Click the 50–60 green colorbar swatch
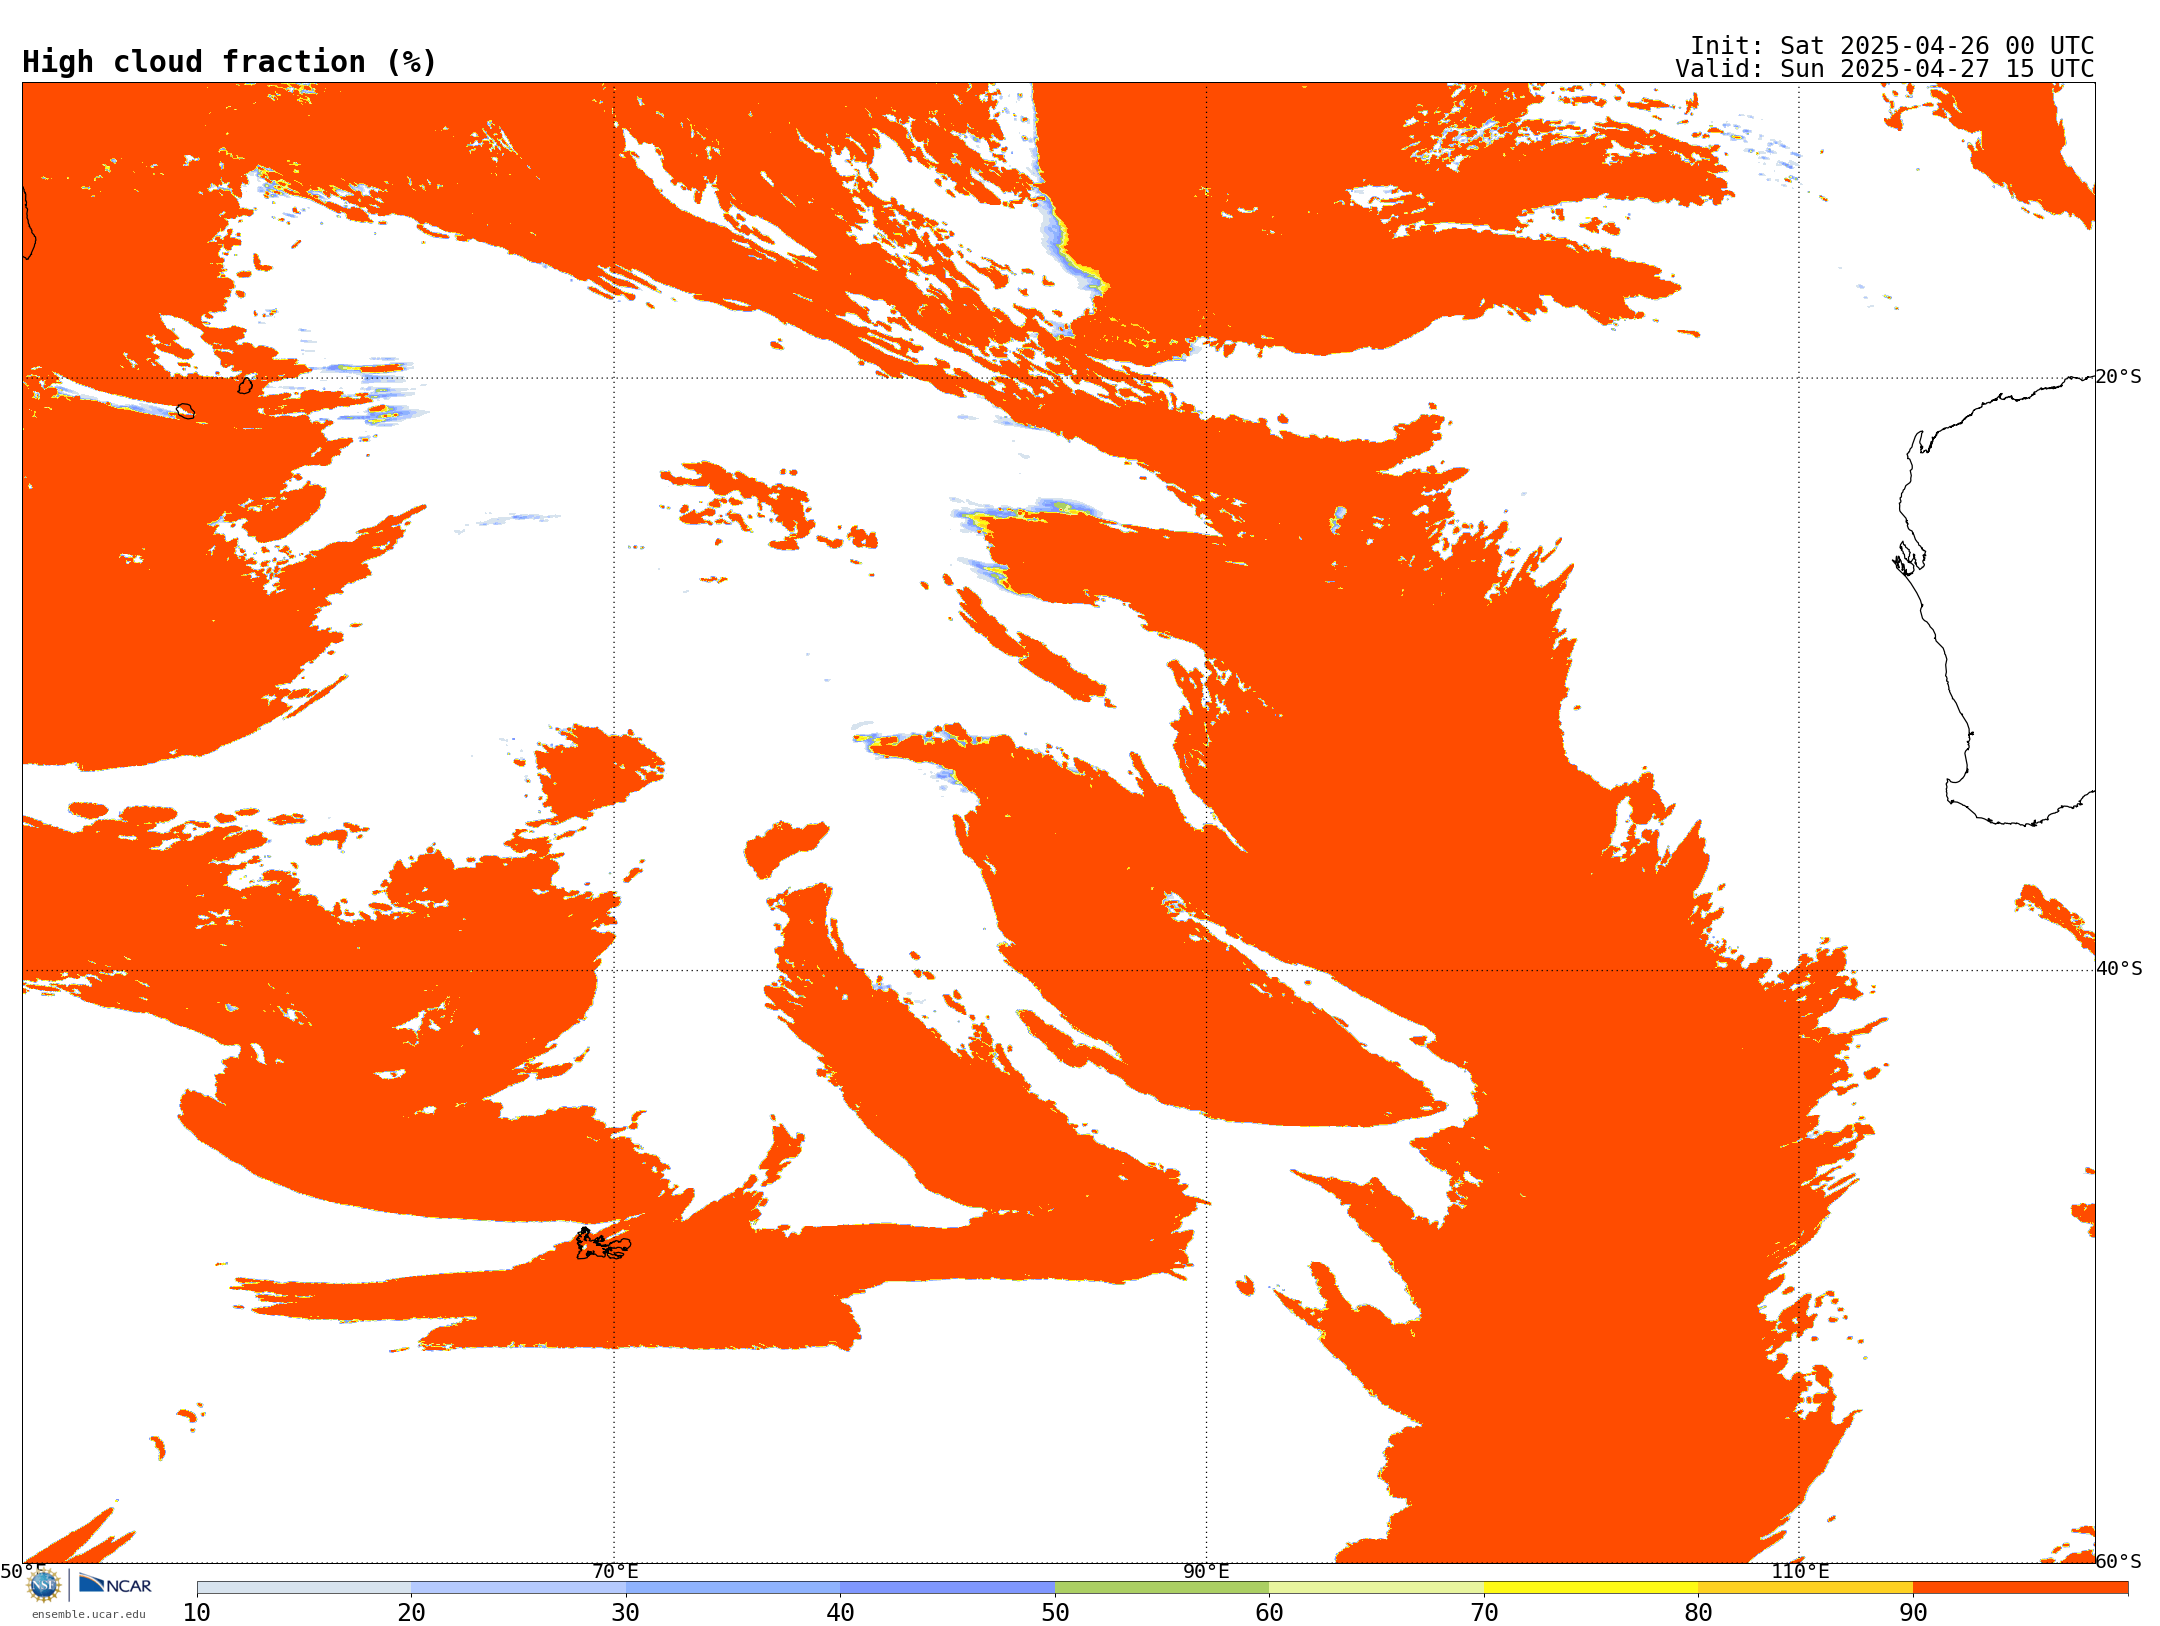 point(1162,1588)
